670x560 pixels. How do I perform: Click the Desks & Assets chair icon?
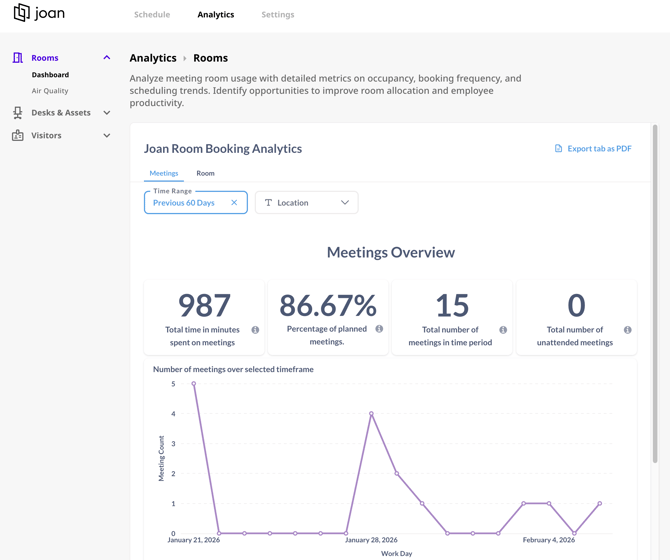point(18,113)
